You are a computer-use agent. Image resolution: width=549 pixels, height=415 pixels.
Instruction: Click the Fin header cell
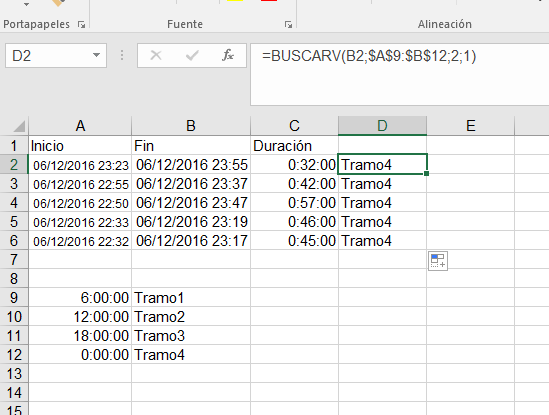tap(191, 145)
